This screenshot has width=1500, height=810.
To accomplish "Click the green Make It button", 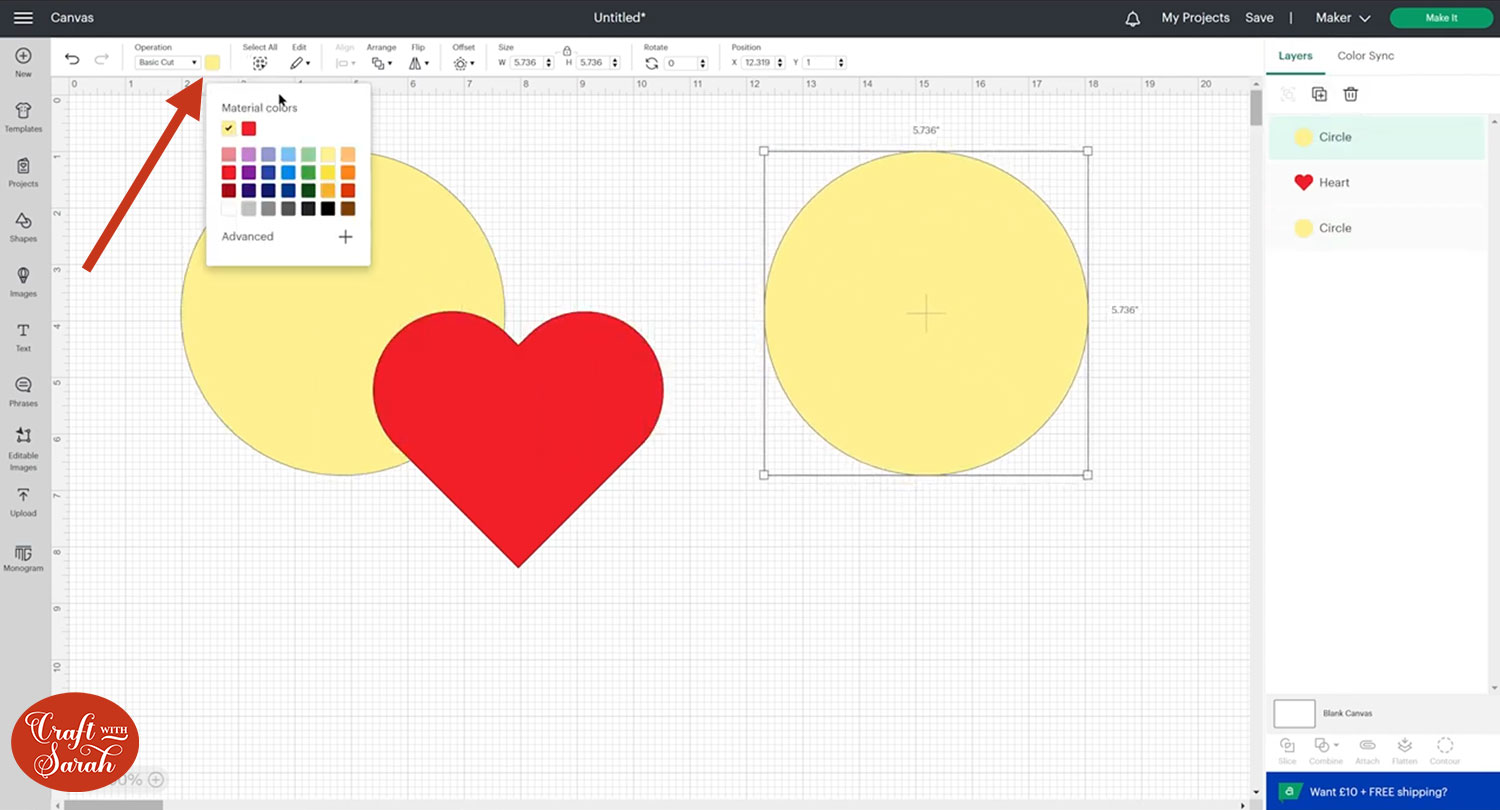I will coord(1440,18).
